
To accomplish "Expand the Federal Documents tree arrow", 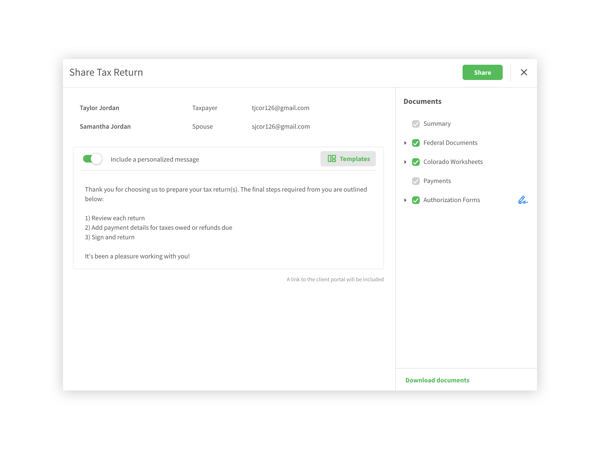I will [x=405, y=143].
